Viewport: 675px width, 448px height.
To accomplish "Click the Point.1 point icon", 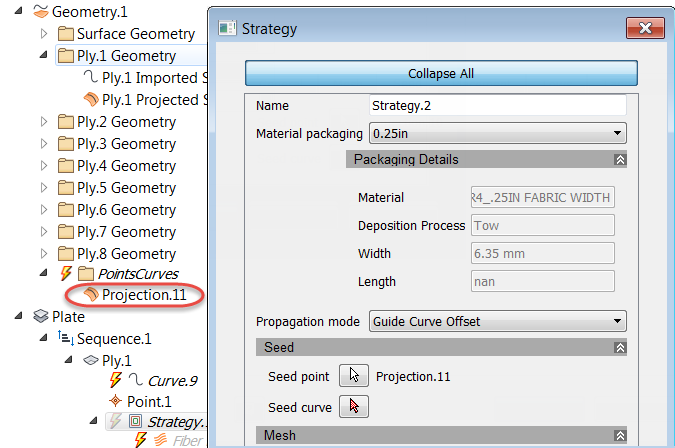I will (114, 401).
